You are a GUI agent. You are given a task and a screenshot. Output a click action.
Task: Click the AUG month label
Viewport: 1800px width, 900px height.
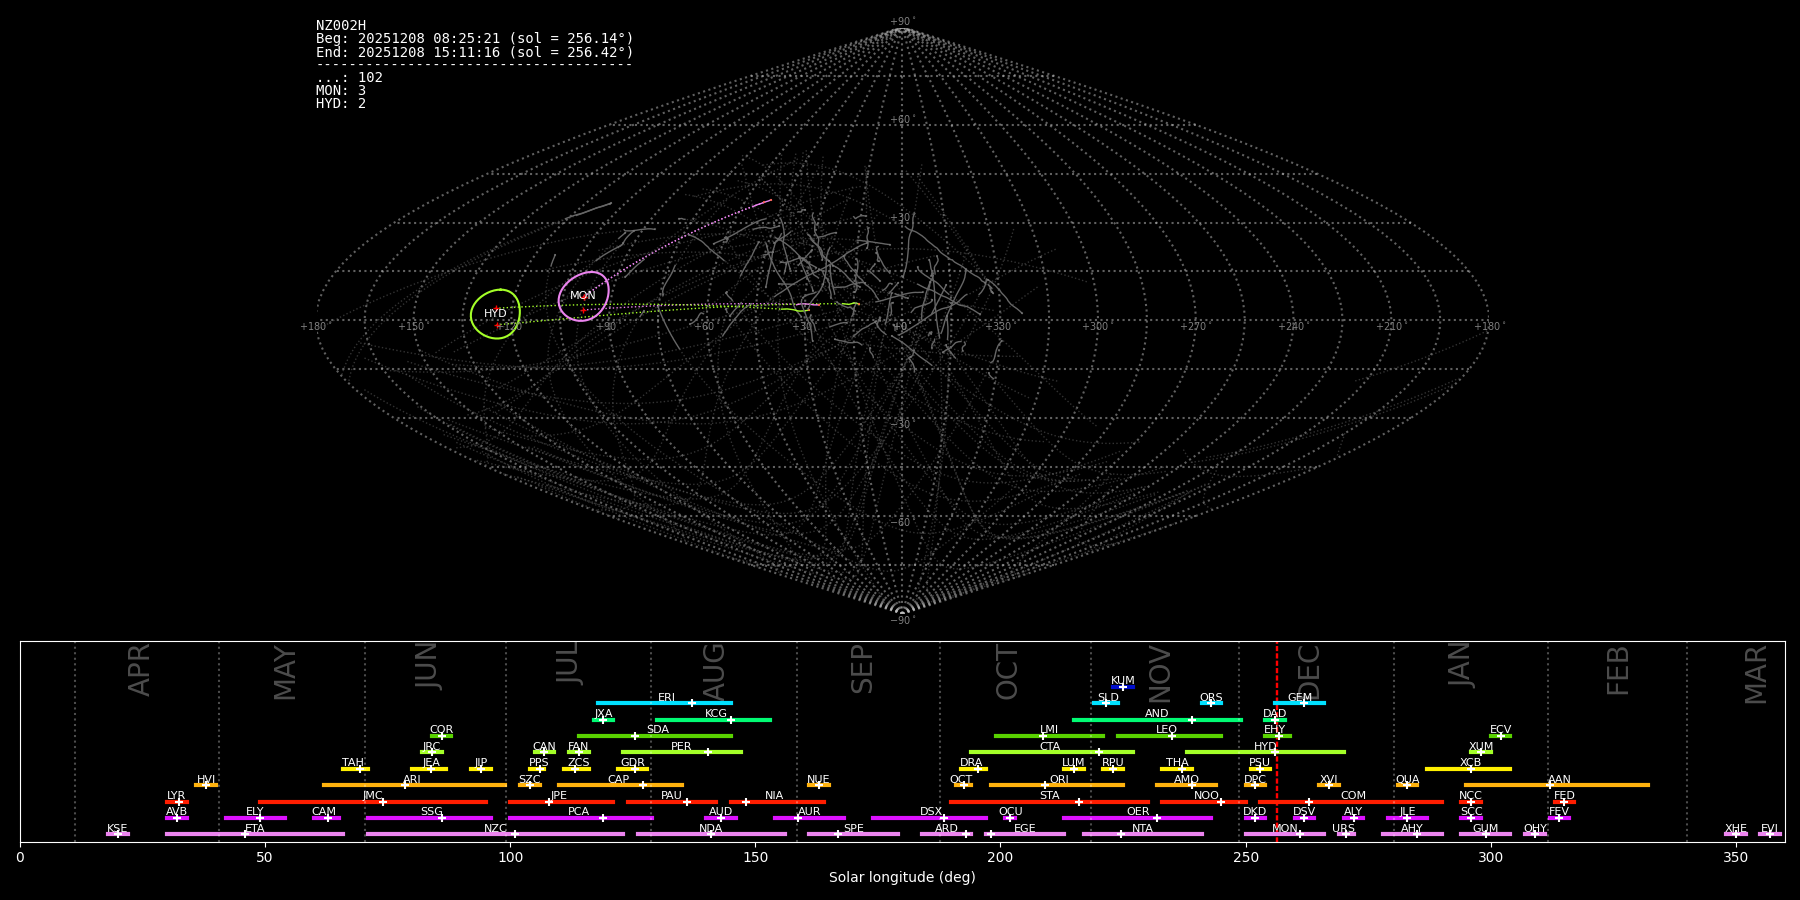tap(714, 671)
